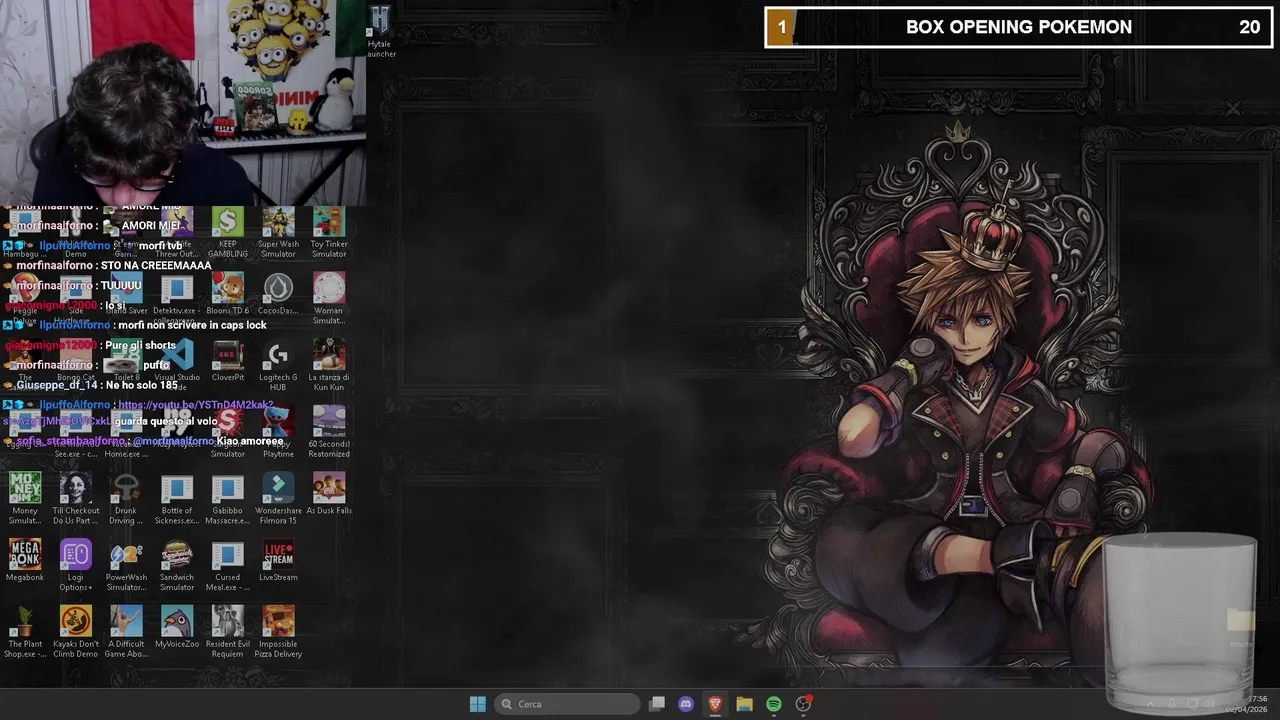Open OBS Studio from the taskbar

click(x=803, y=704)
